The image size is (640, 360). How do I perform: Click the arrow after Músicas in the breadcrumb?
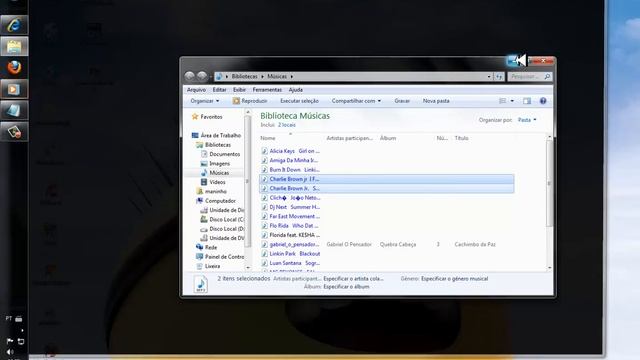(292, 76)
